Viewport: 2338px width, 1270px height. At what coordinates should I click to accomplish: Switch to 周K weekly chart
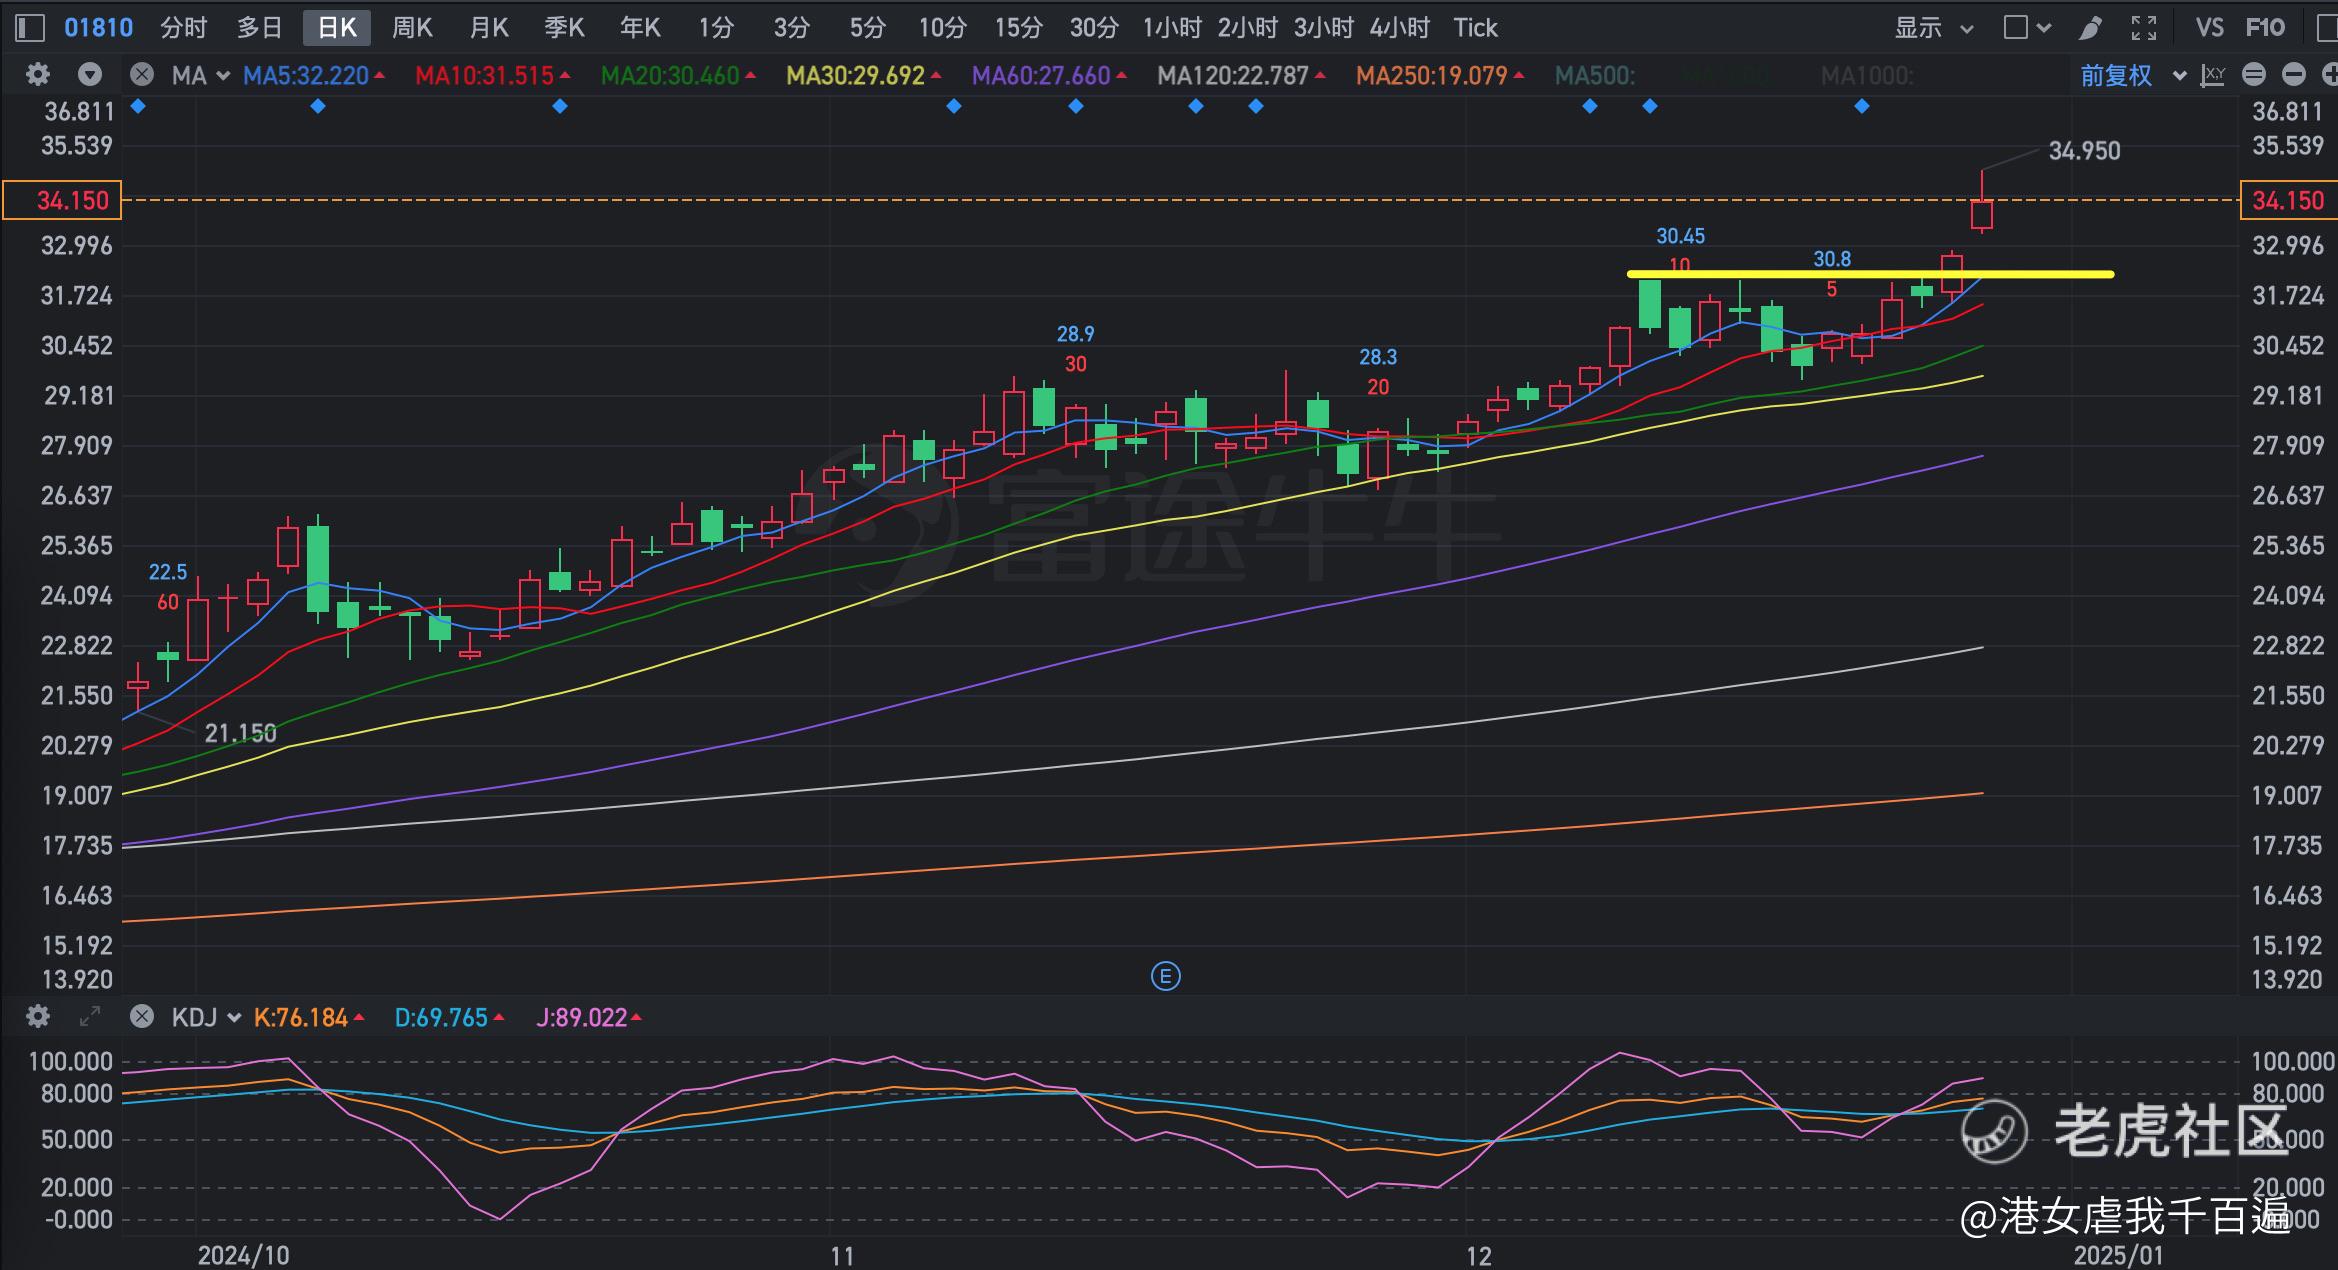(412, 28)
